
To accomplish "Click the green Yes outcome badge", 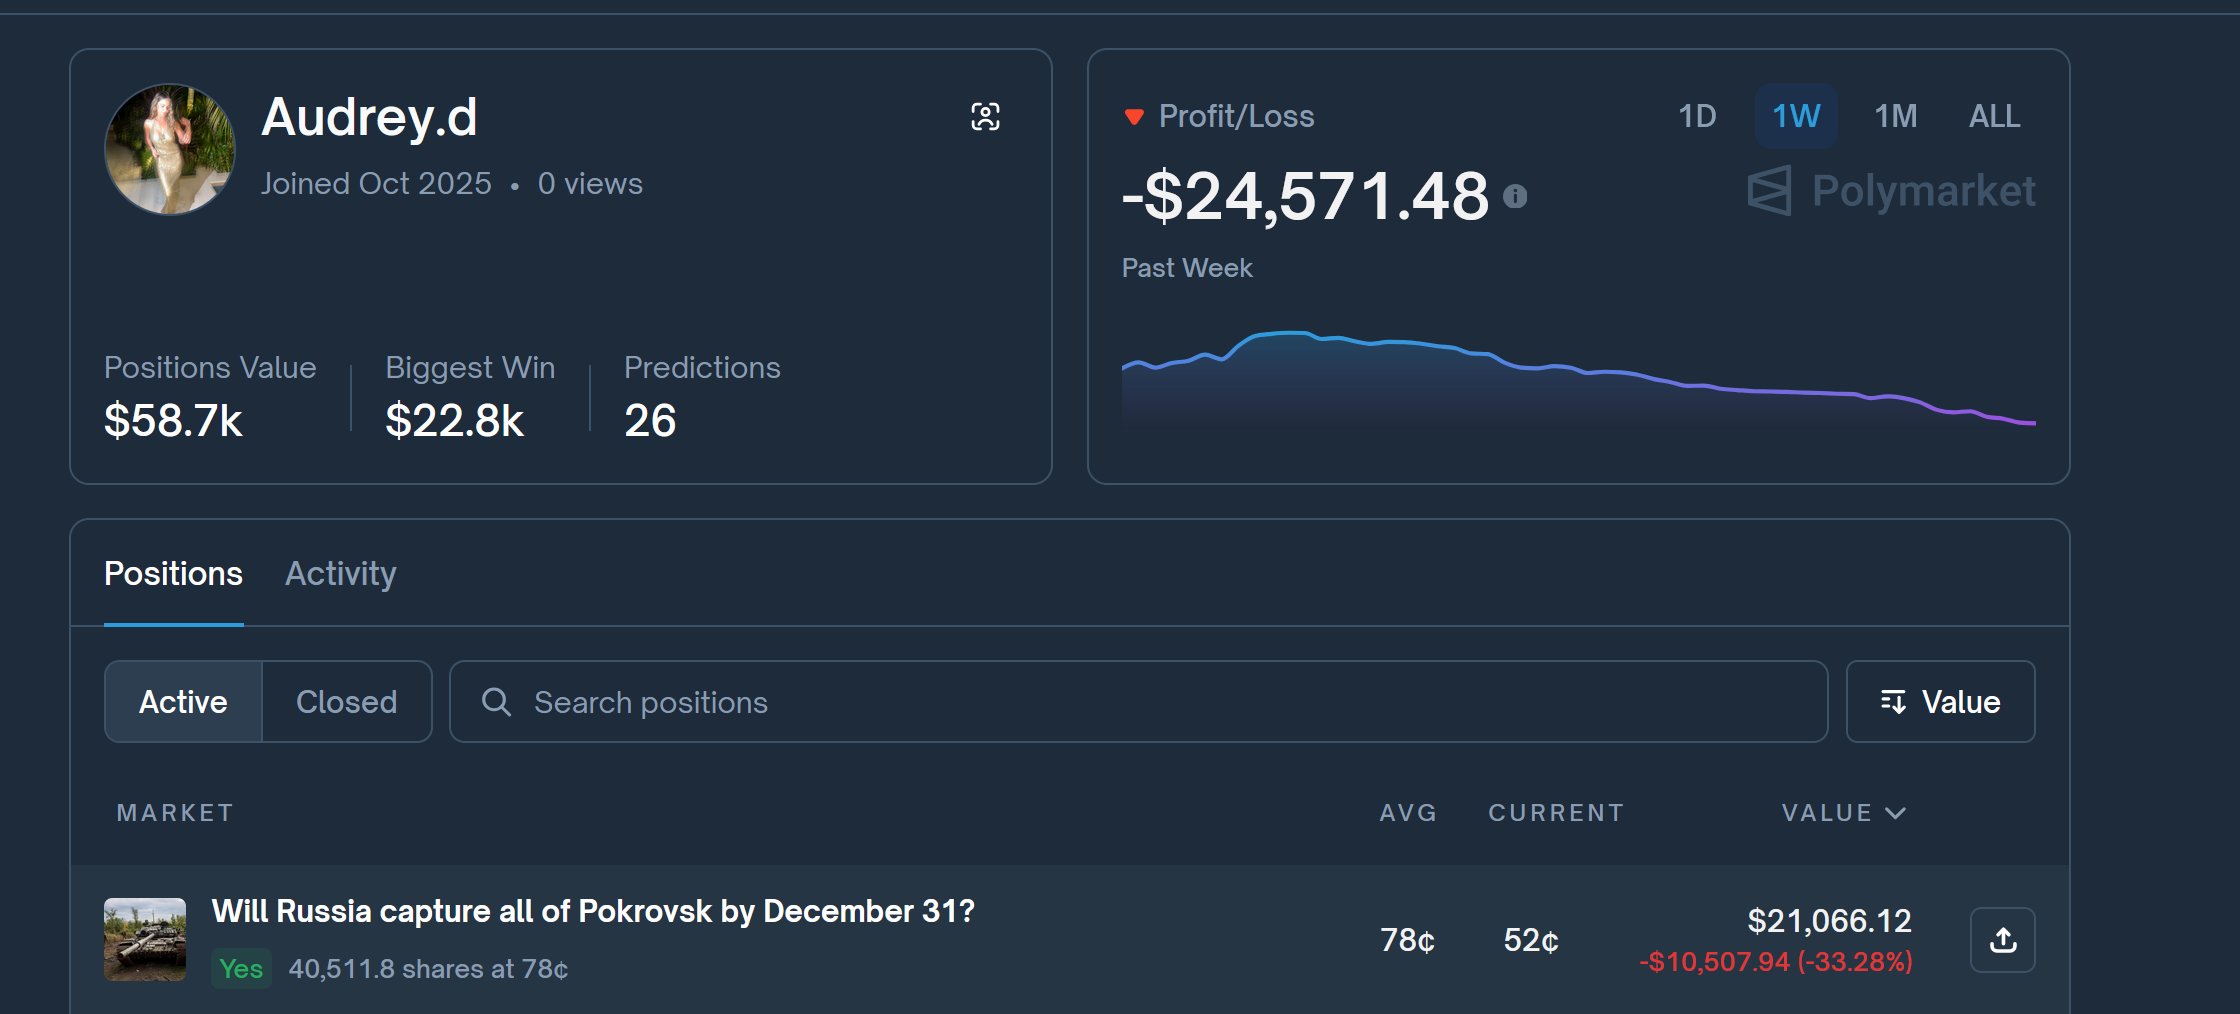I will 241,968.
